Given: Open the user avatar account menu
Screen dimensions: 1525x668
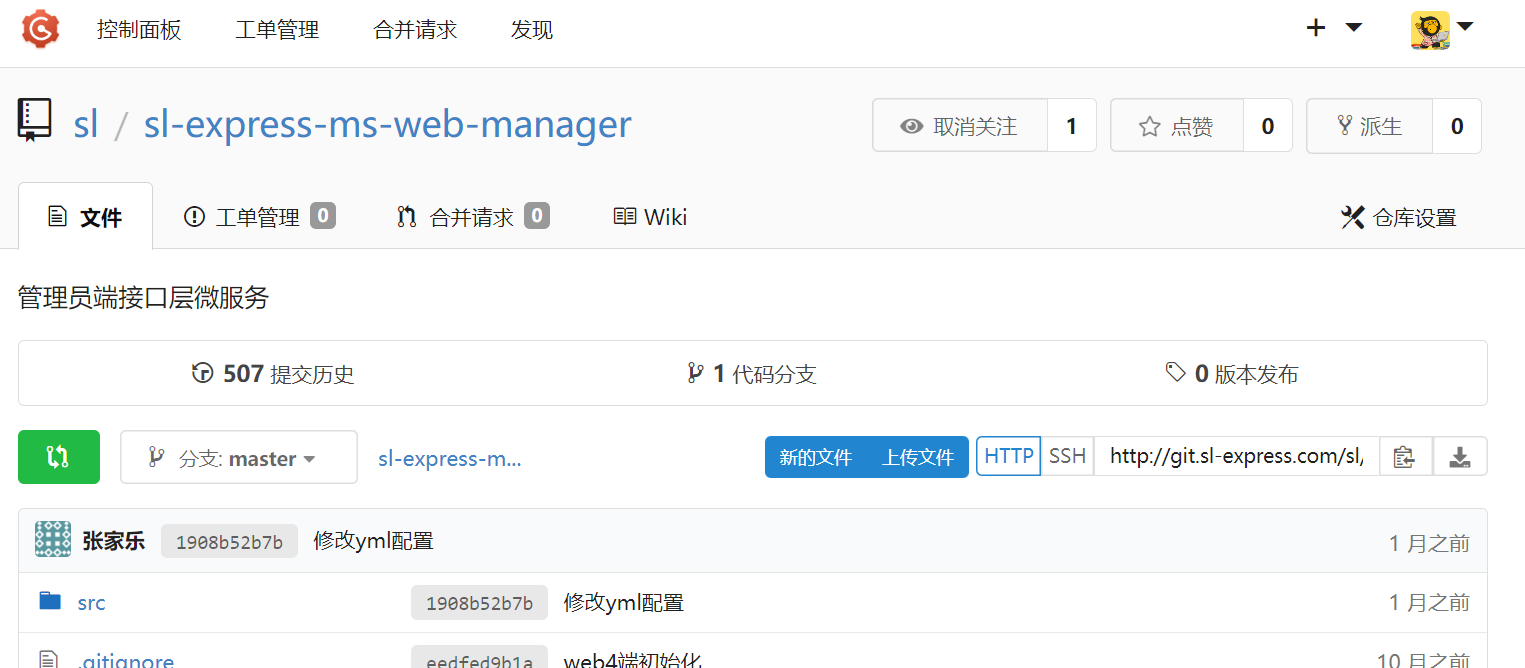Looking at the screenshot, I should [1442, 29].
